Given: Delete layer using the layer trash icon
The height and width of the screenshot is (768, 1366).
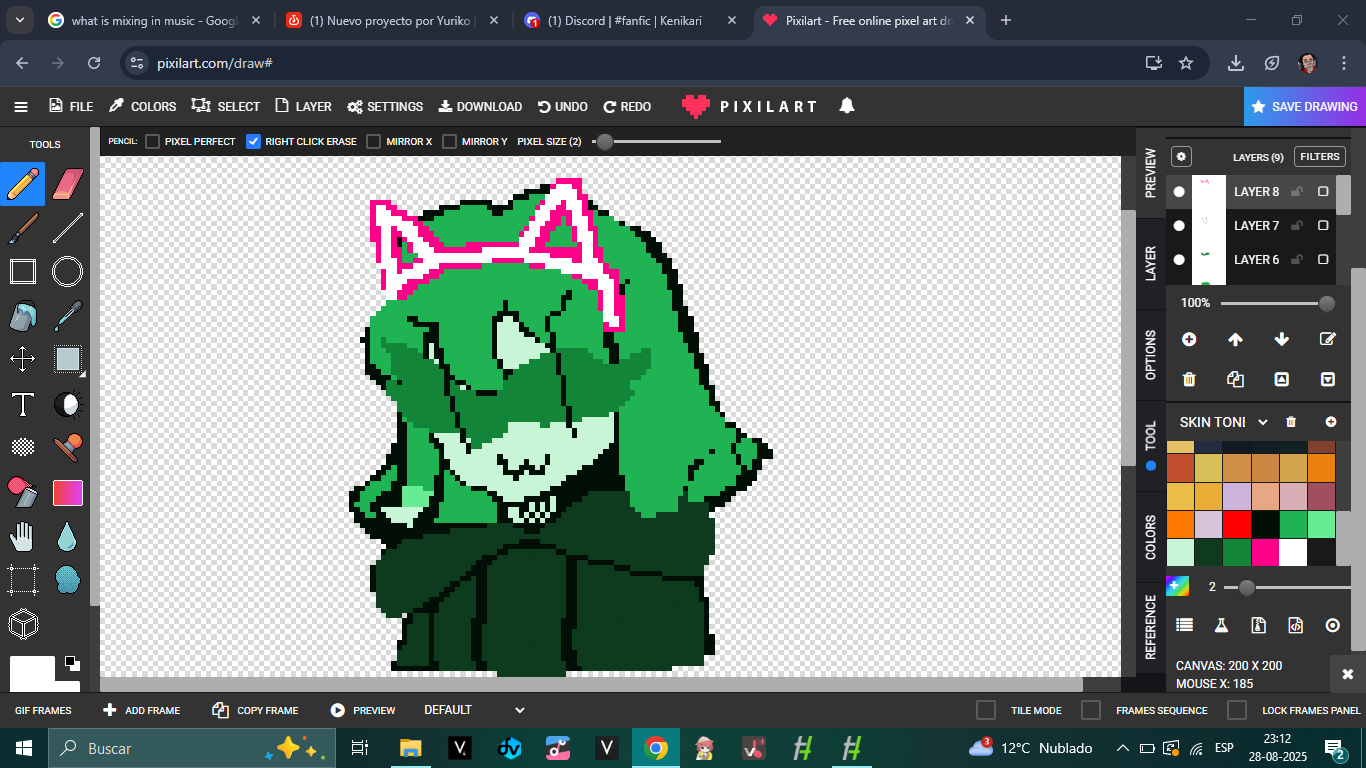Looking at the screenshot, I should click(1189, 380).
